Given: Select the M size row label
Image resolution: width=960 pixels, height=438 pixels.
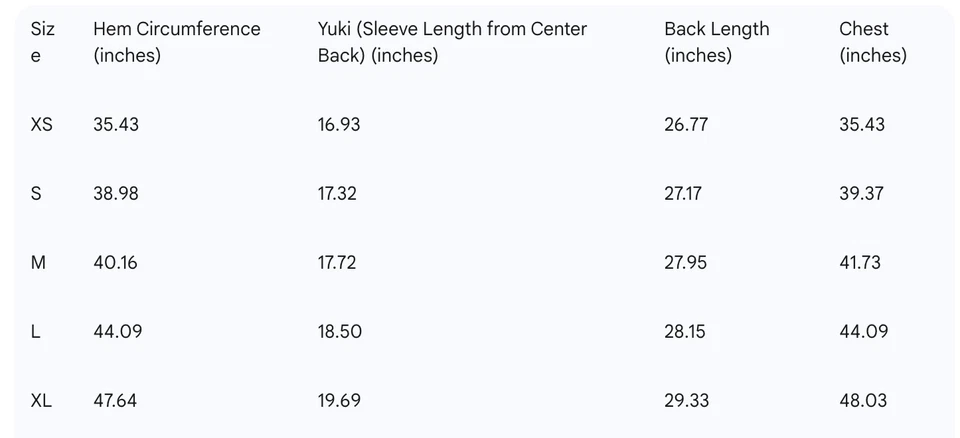Looking at the screenshot, I should click(x=39, y=263).
